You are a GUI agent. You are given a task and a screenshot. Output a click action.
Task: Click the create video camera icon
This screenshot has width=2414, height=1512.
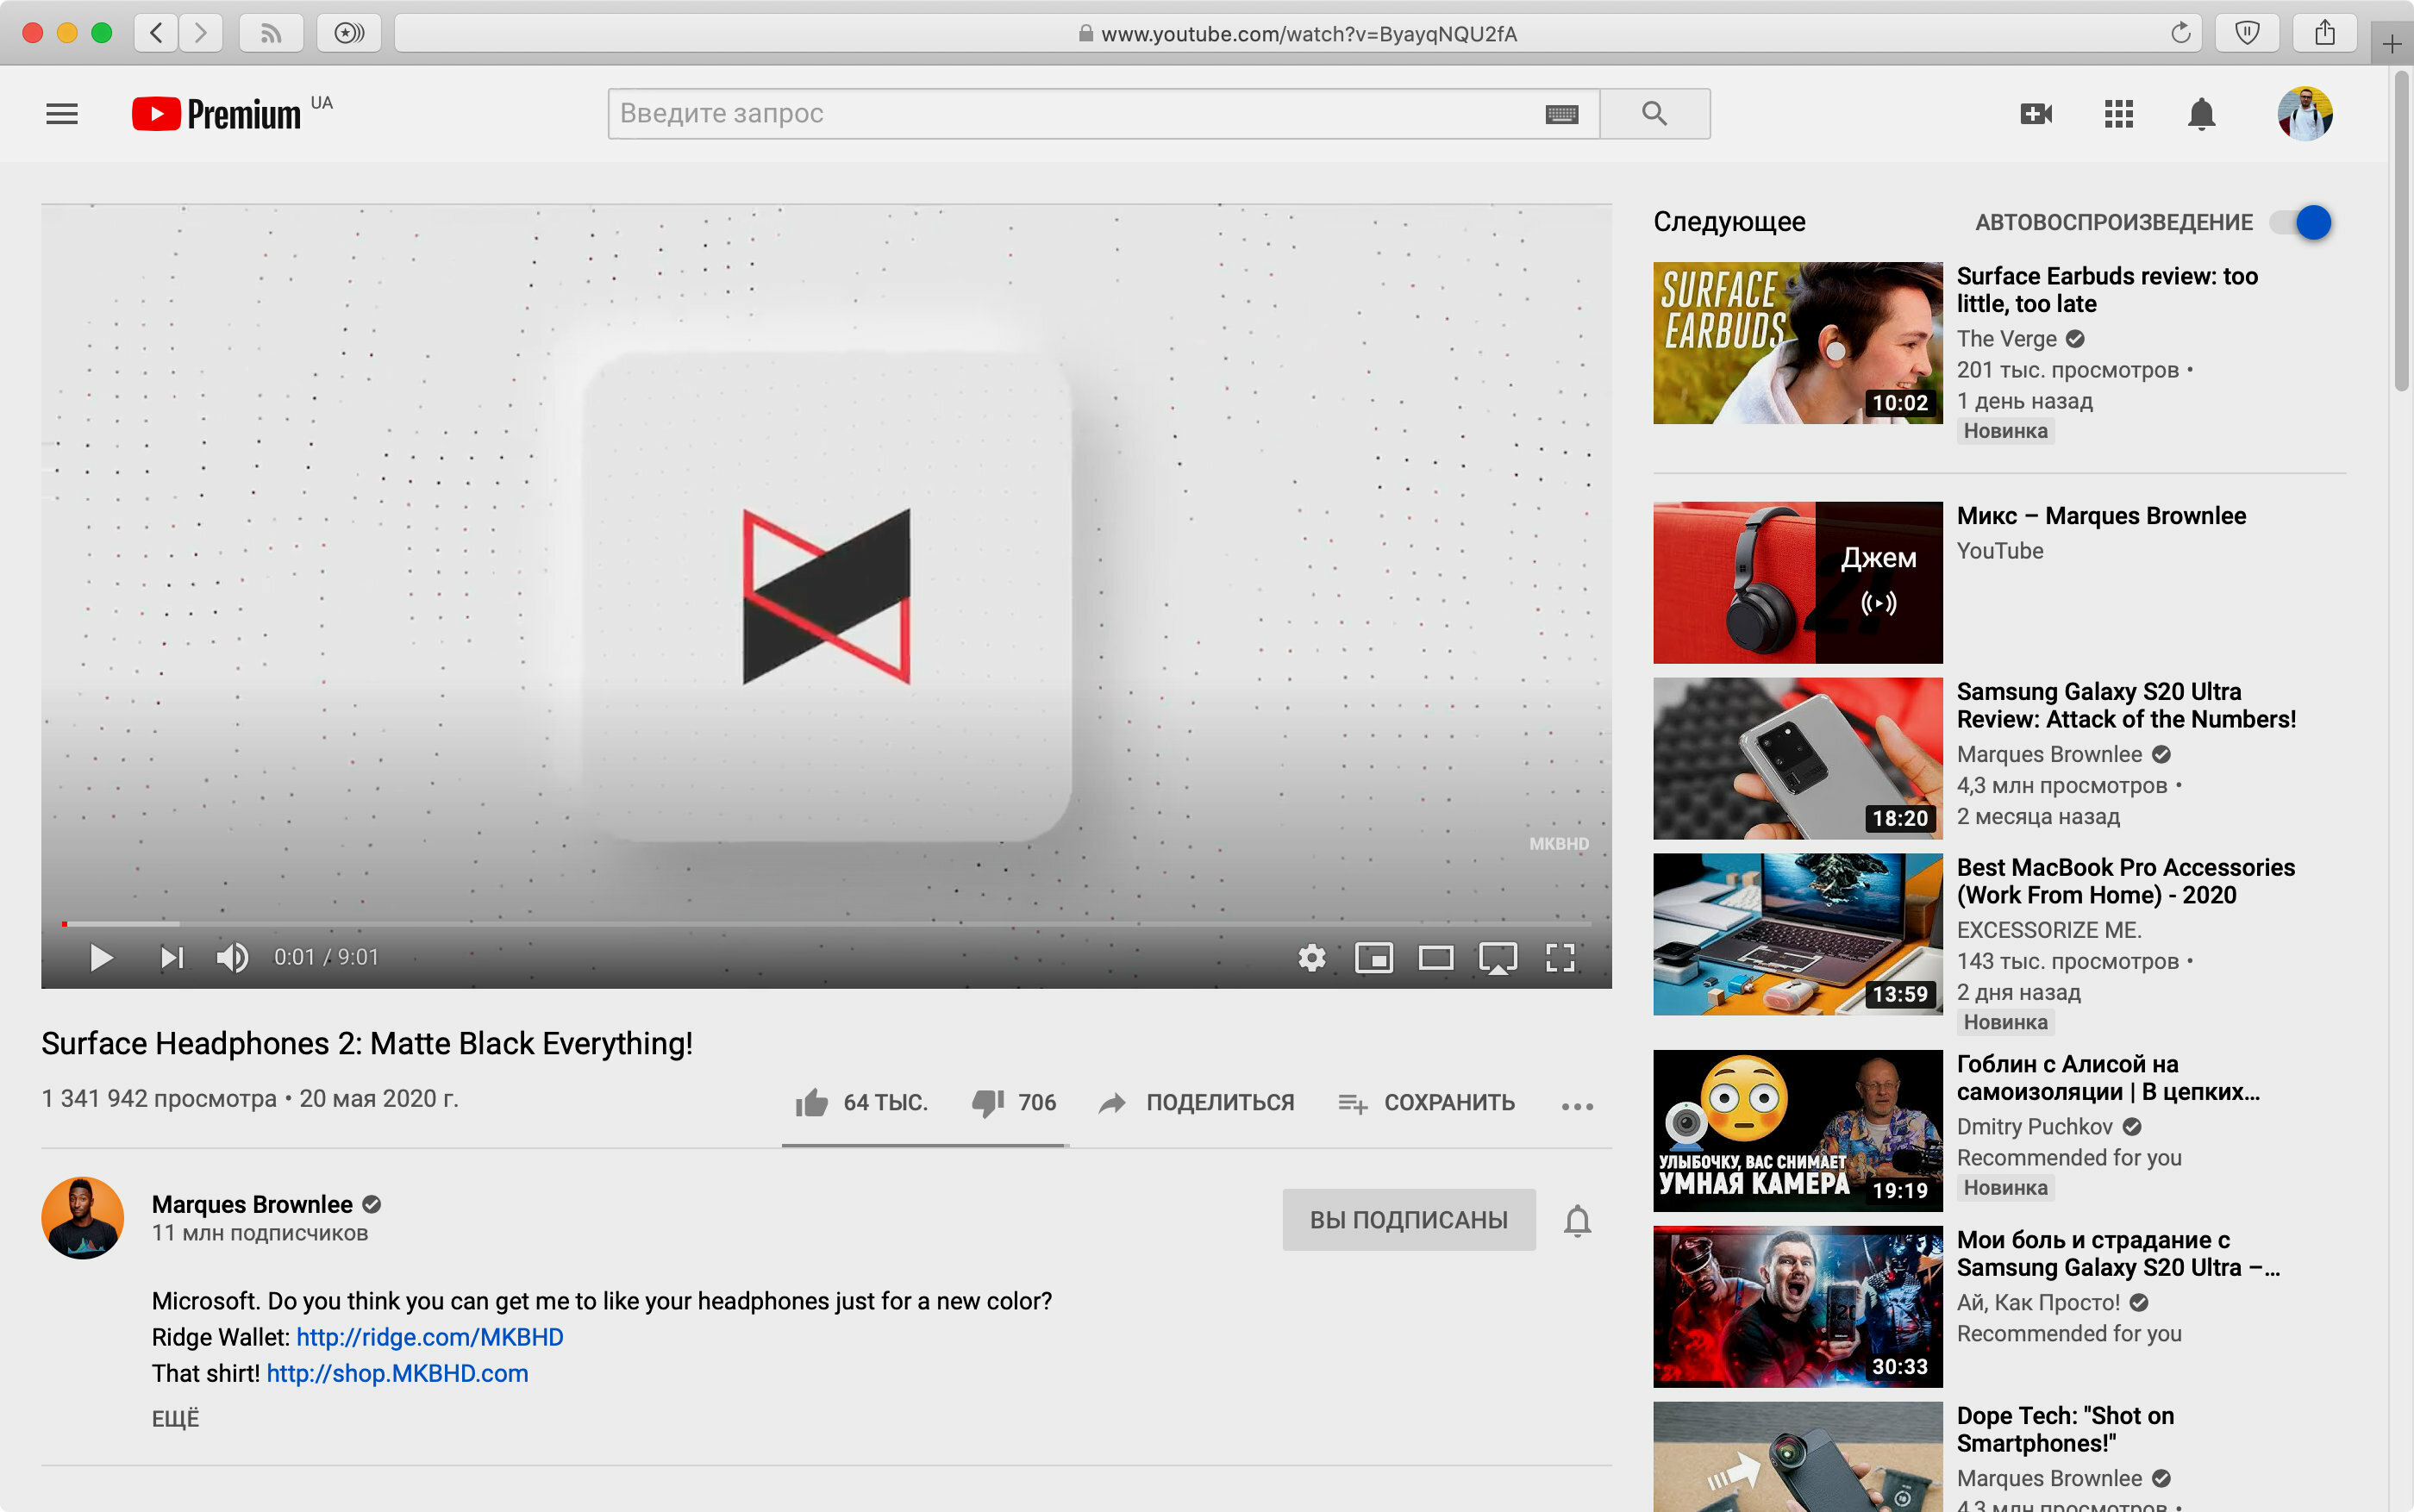click(2036, 114)
